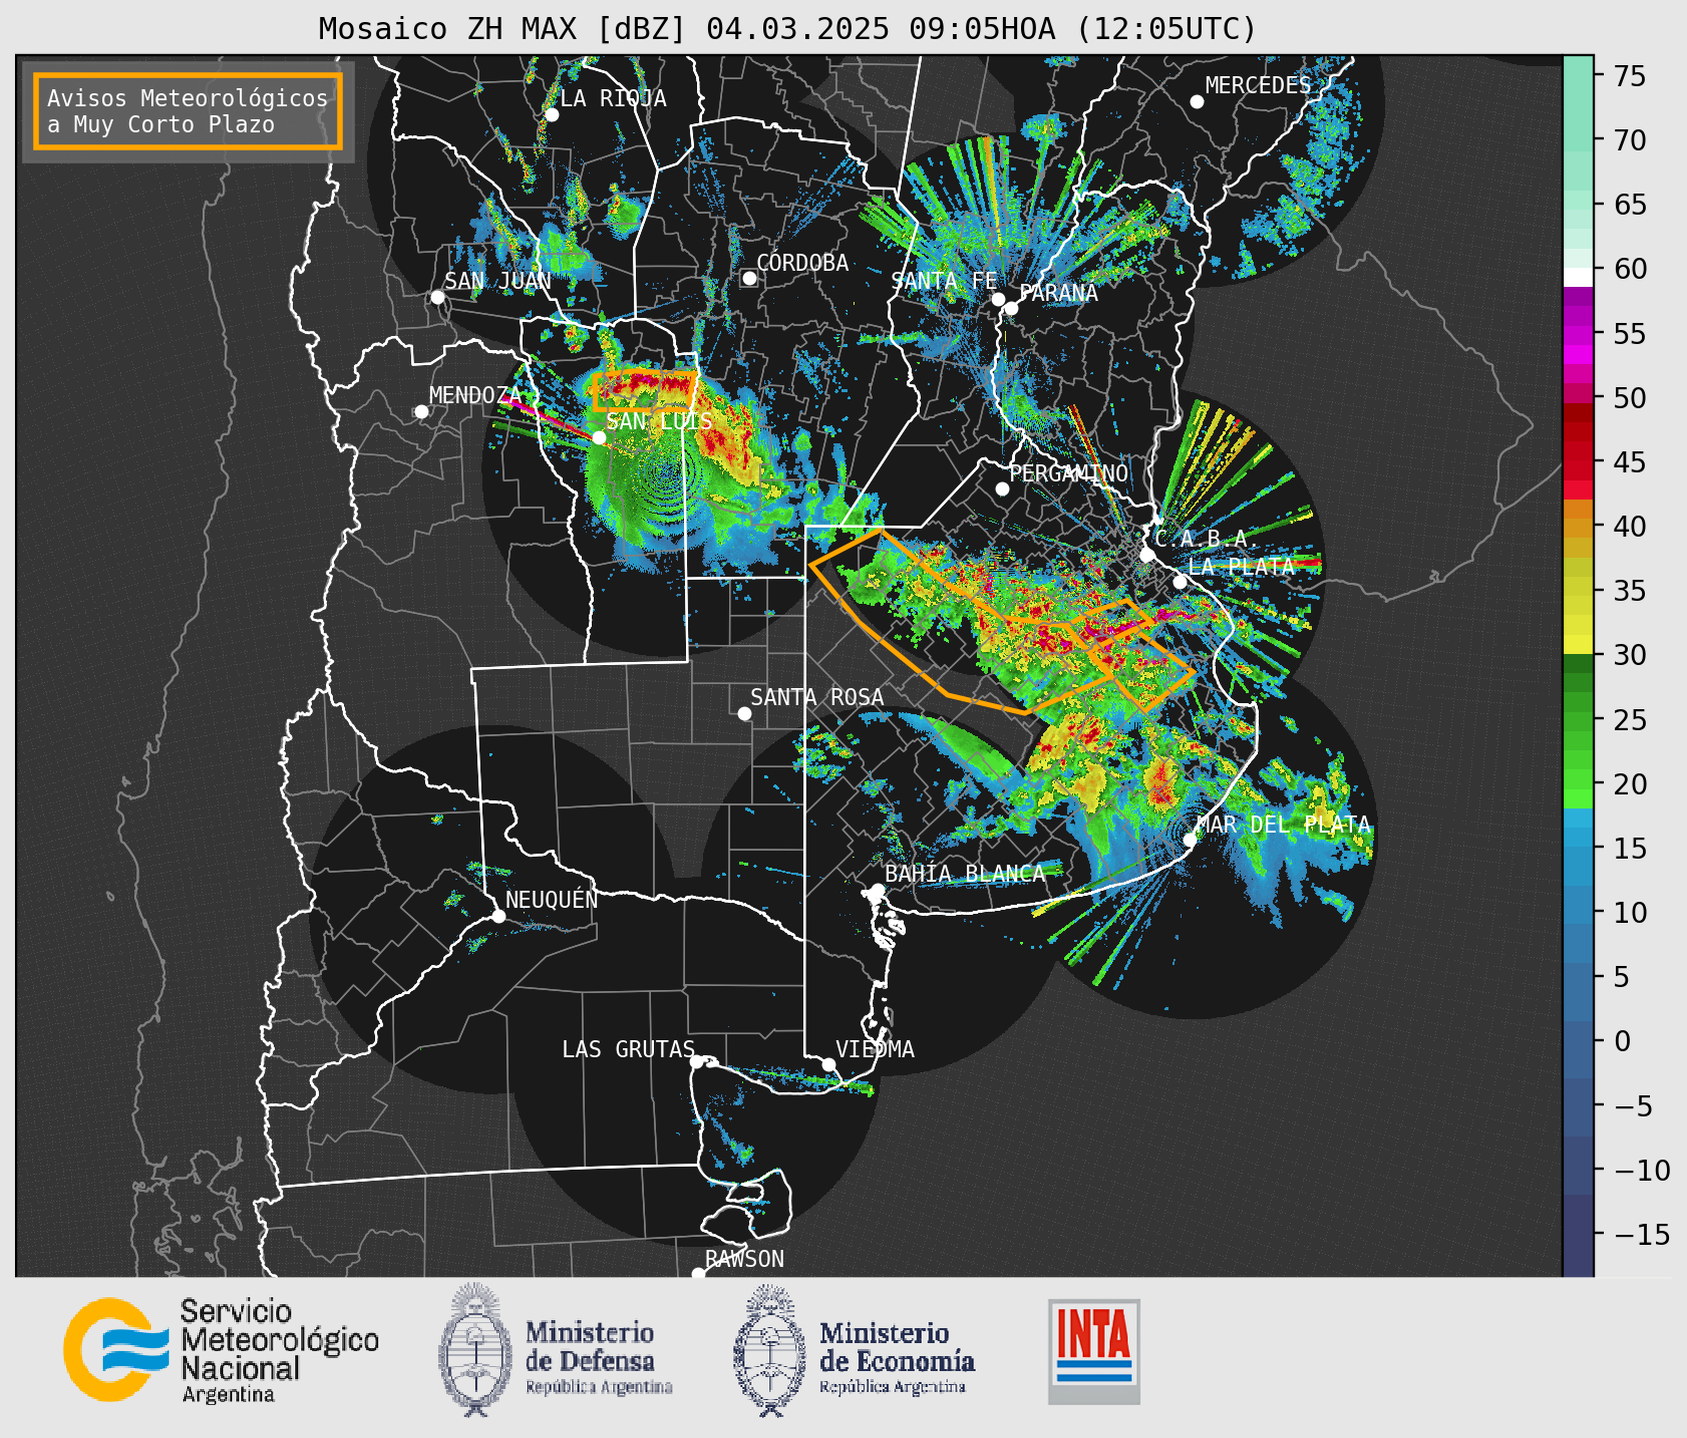Click the 40 dBZ orange color band

(1578, 526)
